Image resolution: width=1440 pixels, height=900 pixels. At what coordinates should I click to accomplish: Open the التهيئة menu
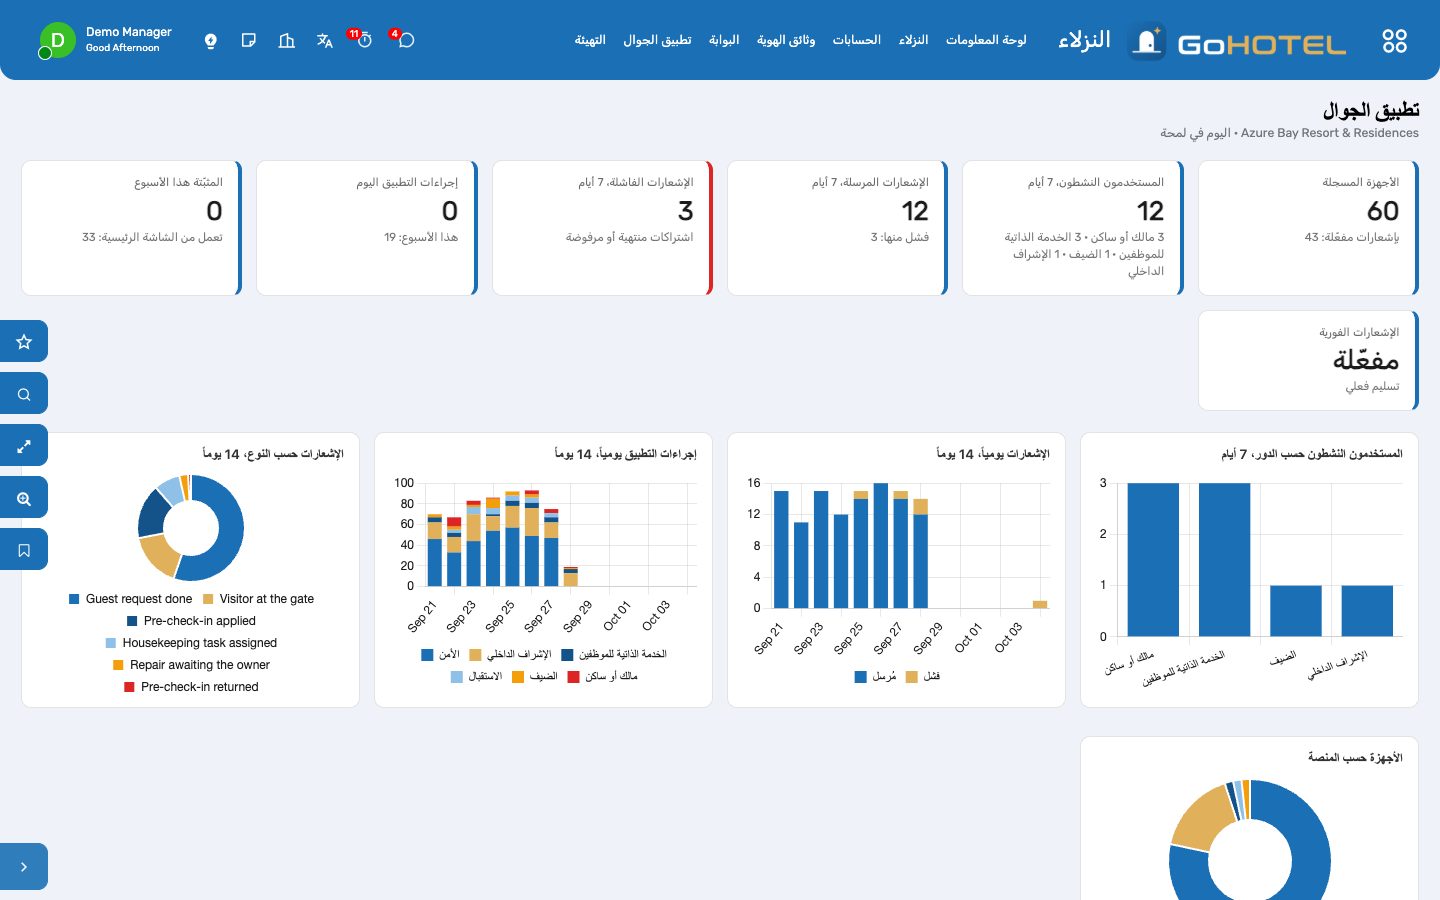click(x=590, y=40)
